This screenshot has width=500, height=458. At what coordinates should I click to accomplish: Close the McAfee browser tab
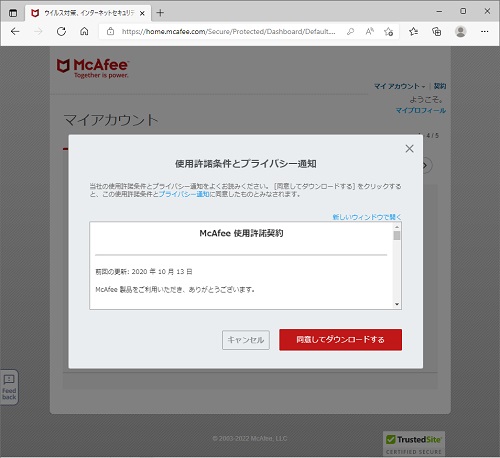point(142,13)
